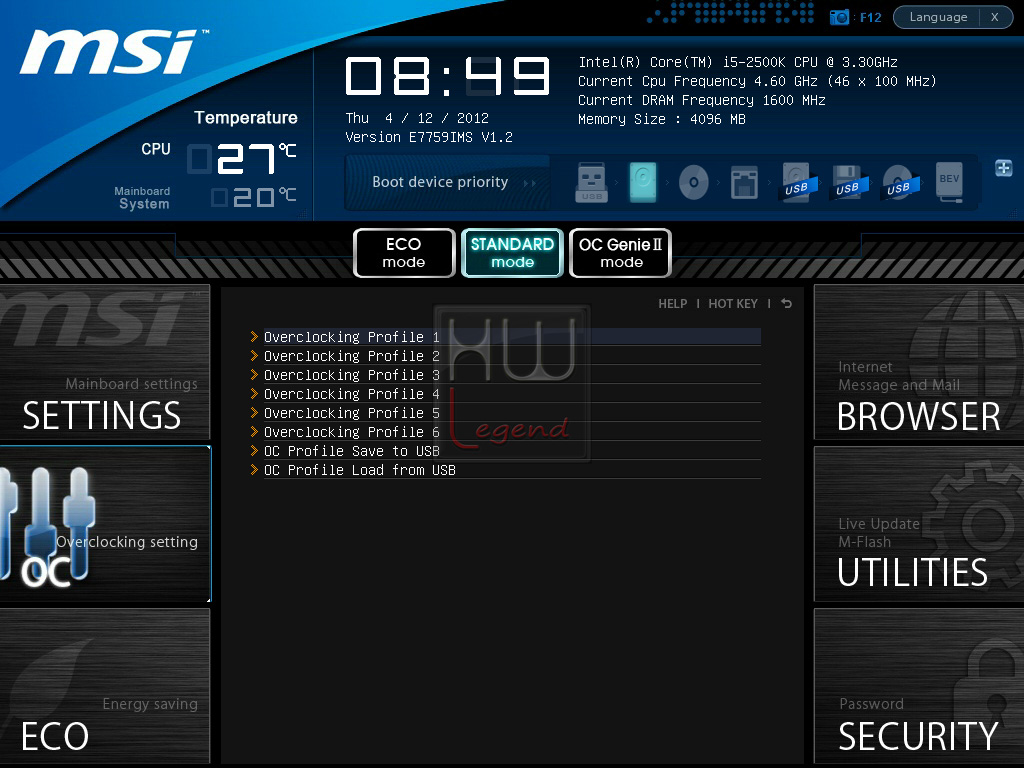The image size is (1024, 768).
Task: Open the BROWSER panel
Action: [x=919, y=362]
